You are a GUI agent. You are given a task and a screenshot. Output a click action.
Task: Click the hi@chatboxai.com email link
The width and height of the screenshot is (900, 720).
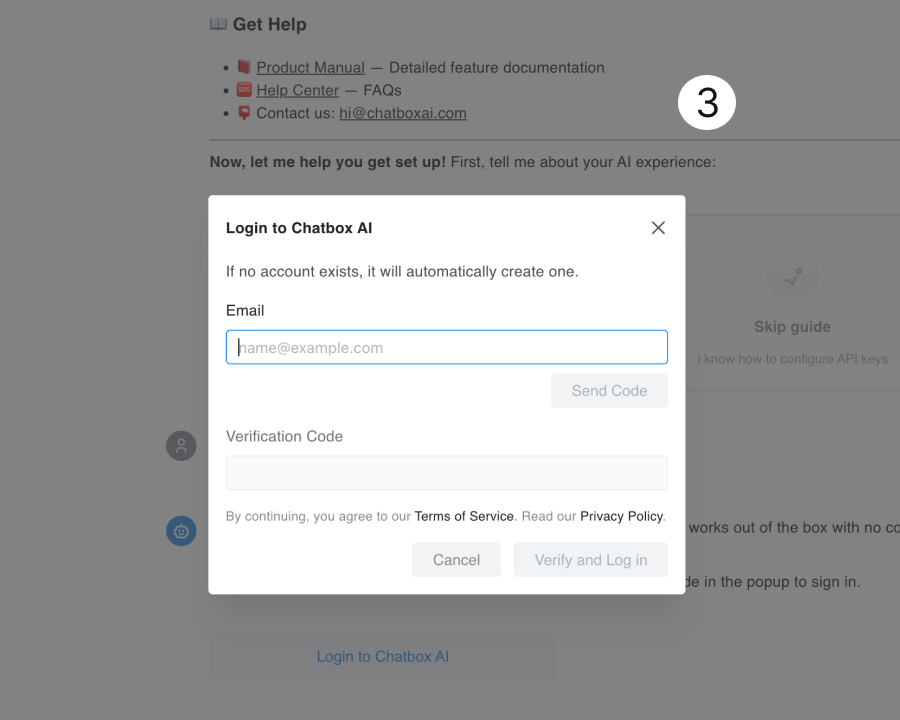[x=403, y=113]
